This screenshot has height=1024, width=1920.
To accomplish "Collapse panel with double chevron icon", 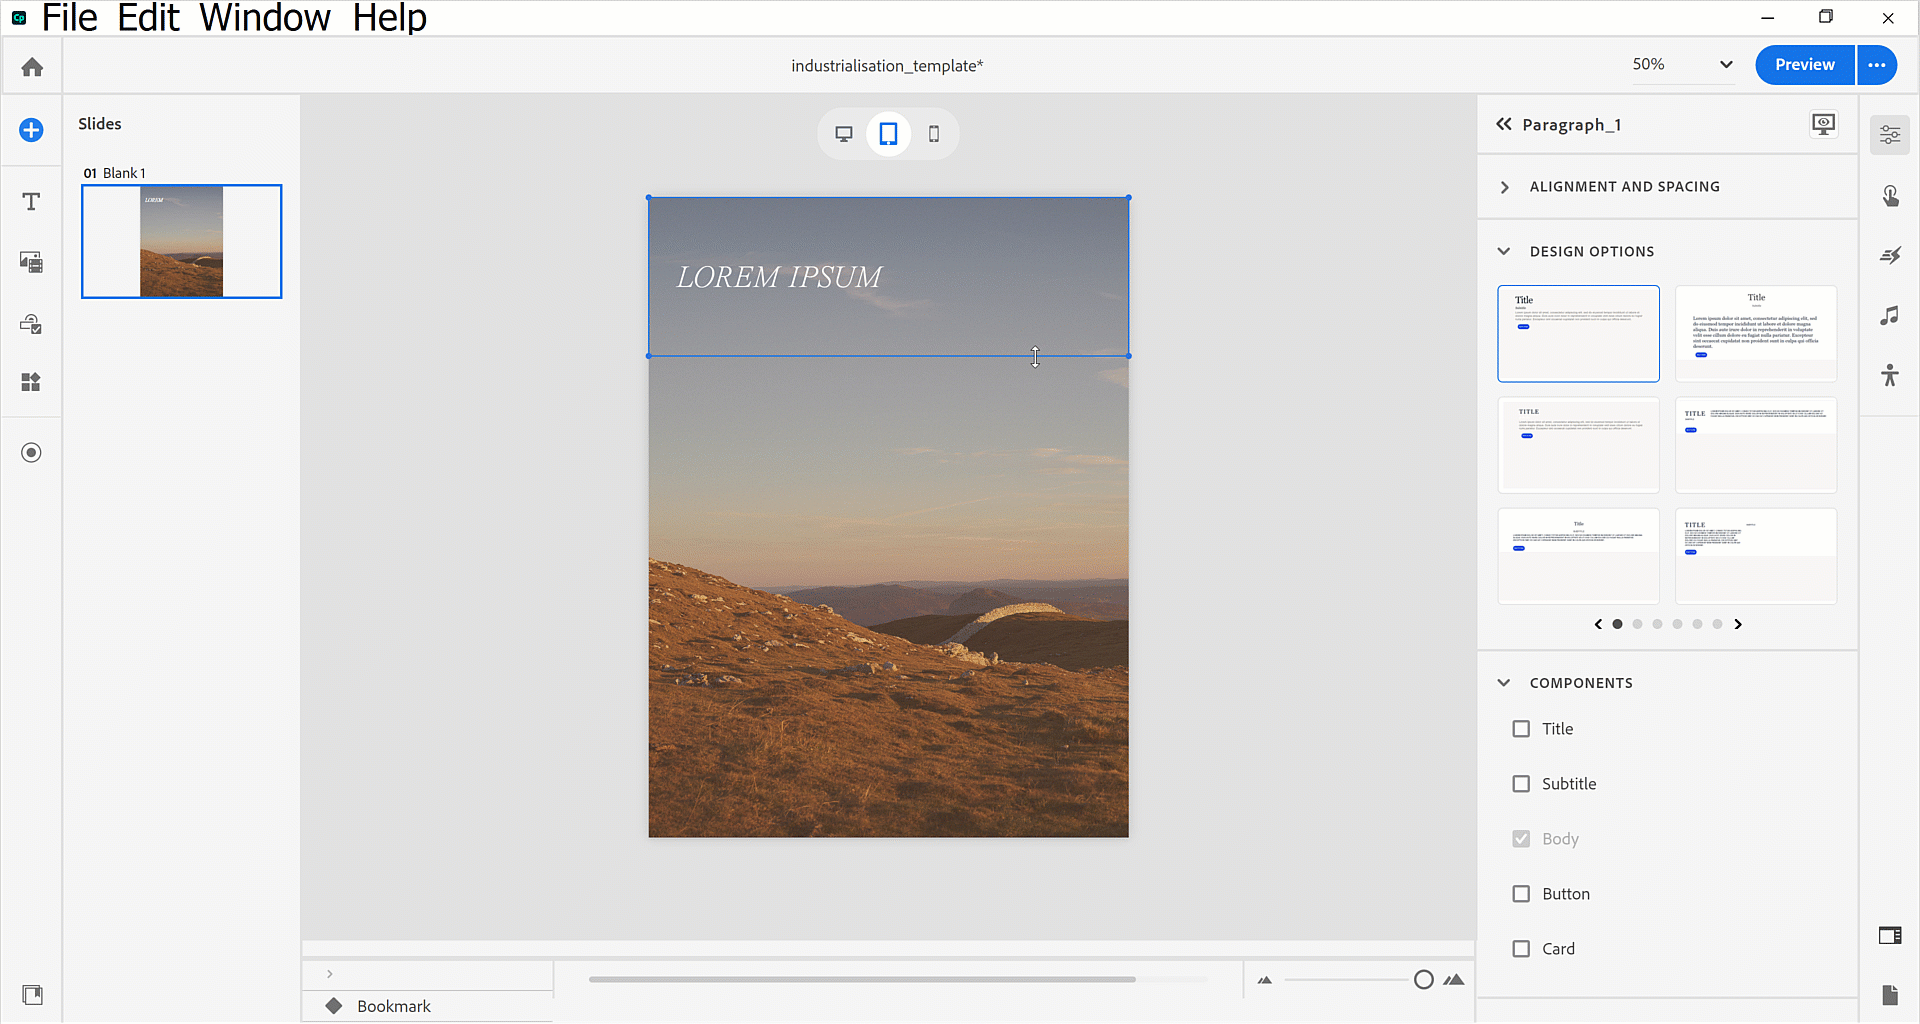I will point(1503,124).
